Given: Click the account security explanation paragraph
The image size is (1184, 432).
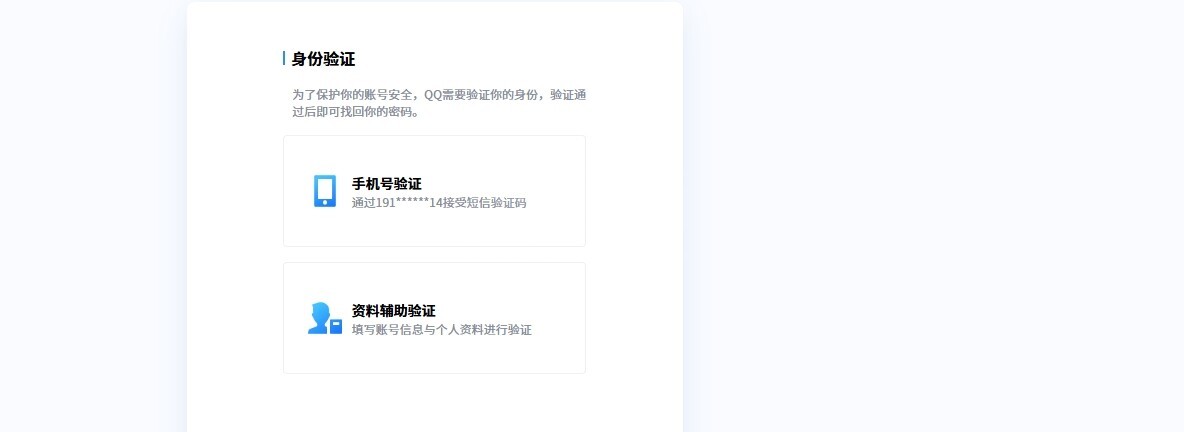Looking at the screenshot, I should click(x=439, y=103).
